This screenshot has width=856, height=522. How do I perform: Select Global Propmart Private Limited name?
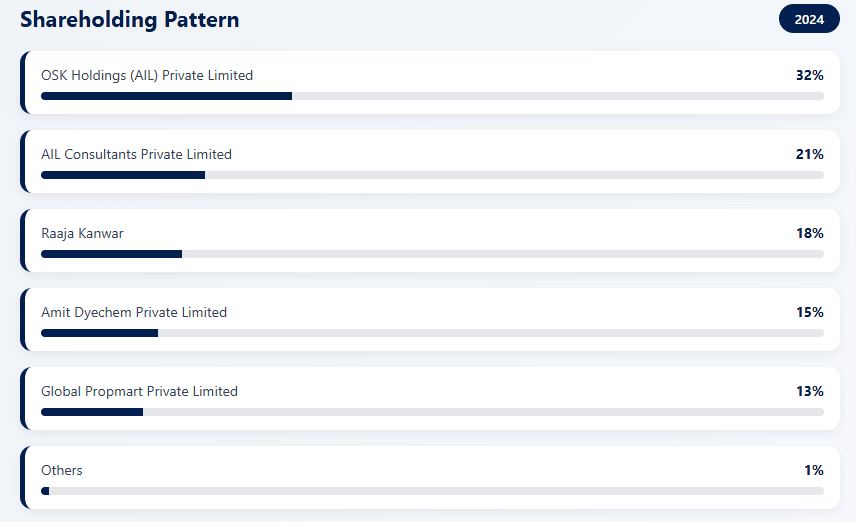(139, 391)
